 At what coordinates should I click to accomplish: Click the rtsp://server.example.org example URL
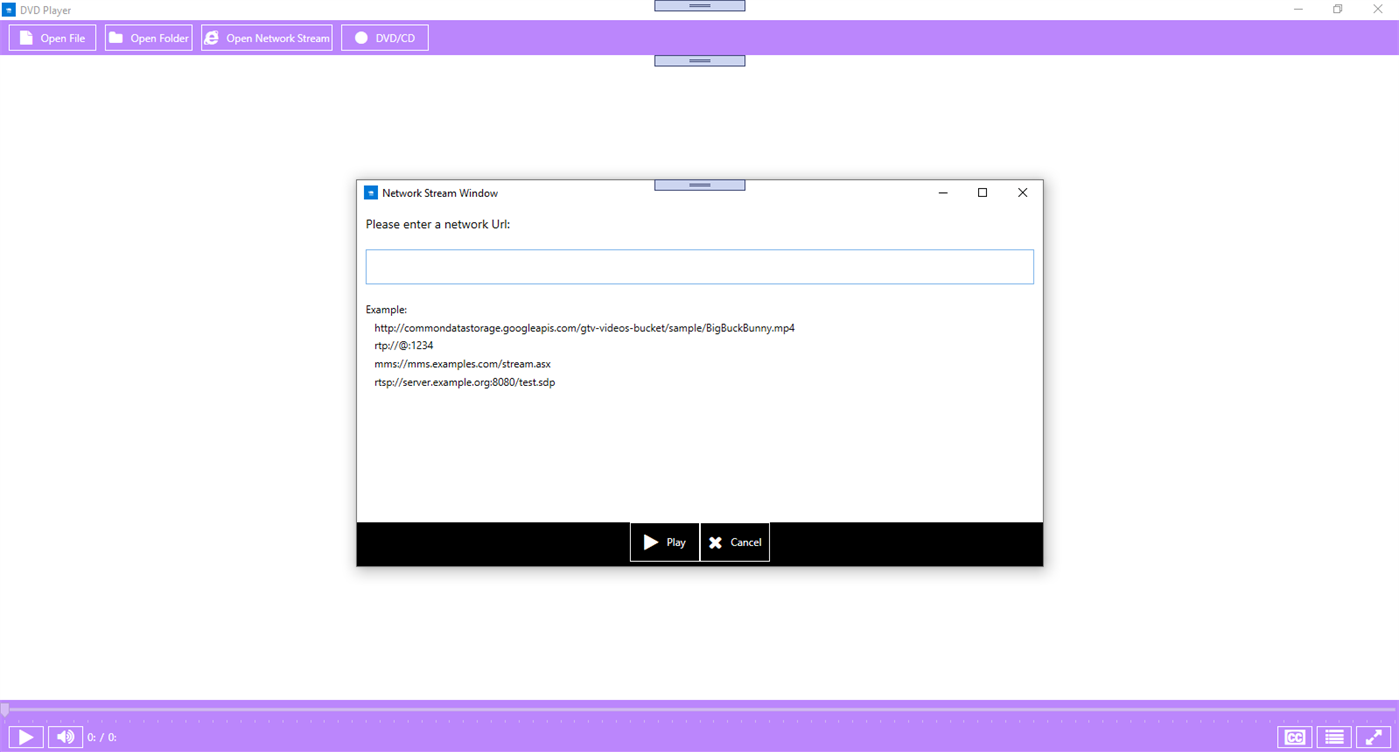[464, 382]
